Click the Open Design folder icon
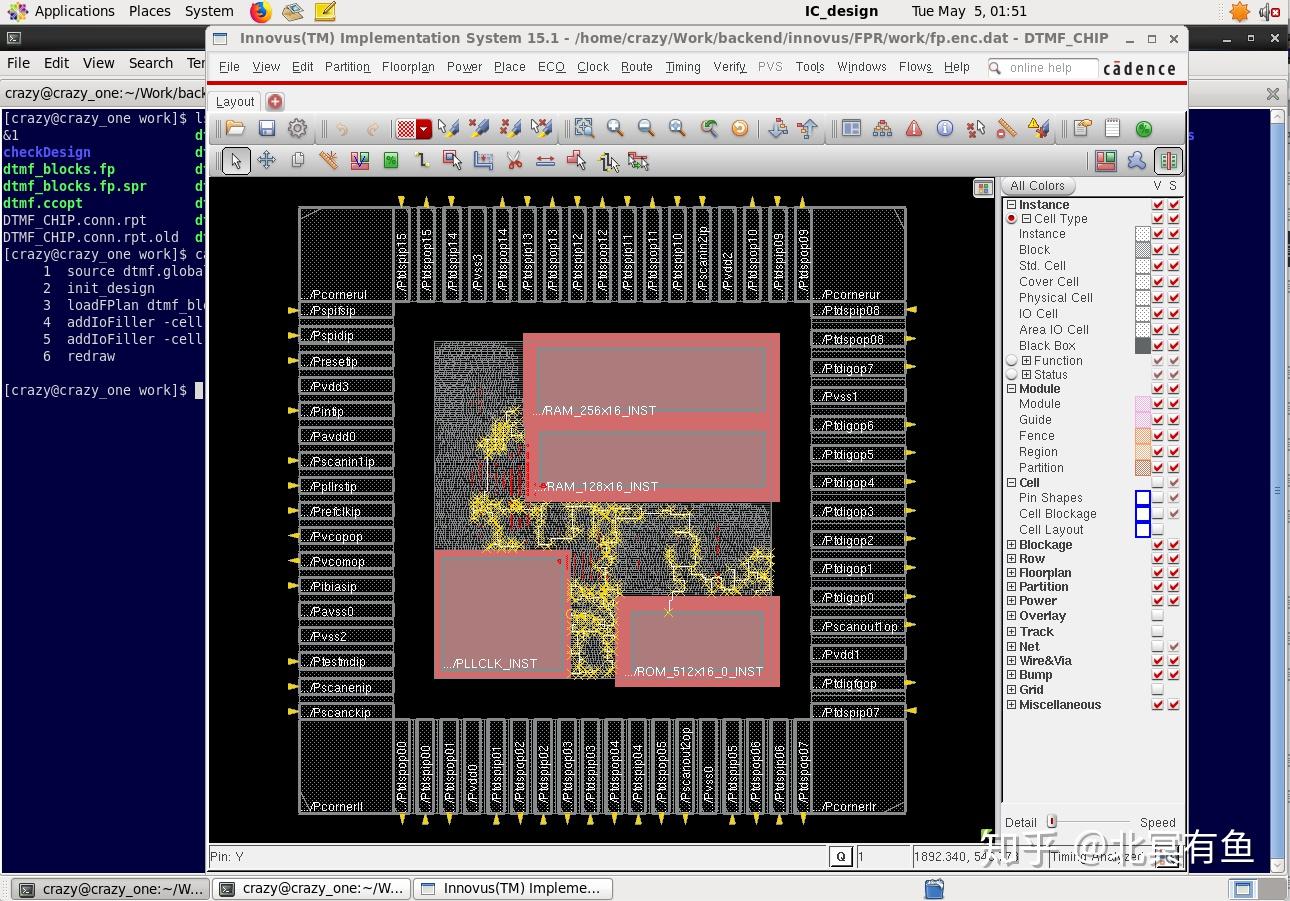This screenshot has height=901, width=1290. pyautogui.click(x=235, y=128)
